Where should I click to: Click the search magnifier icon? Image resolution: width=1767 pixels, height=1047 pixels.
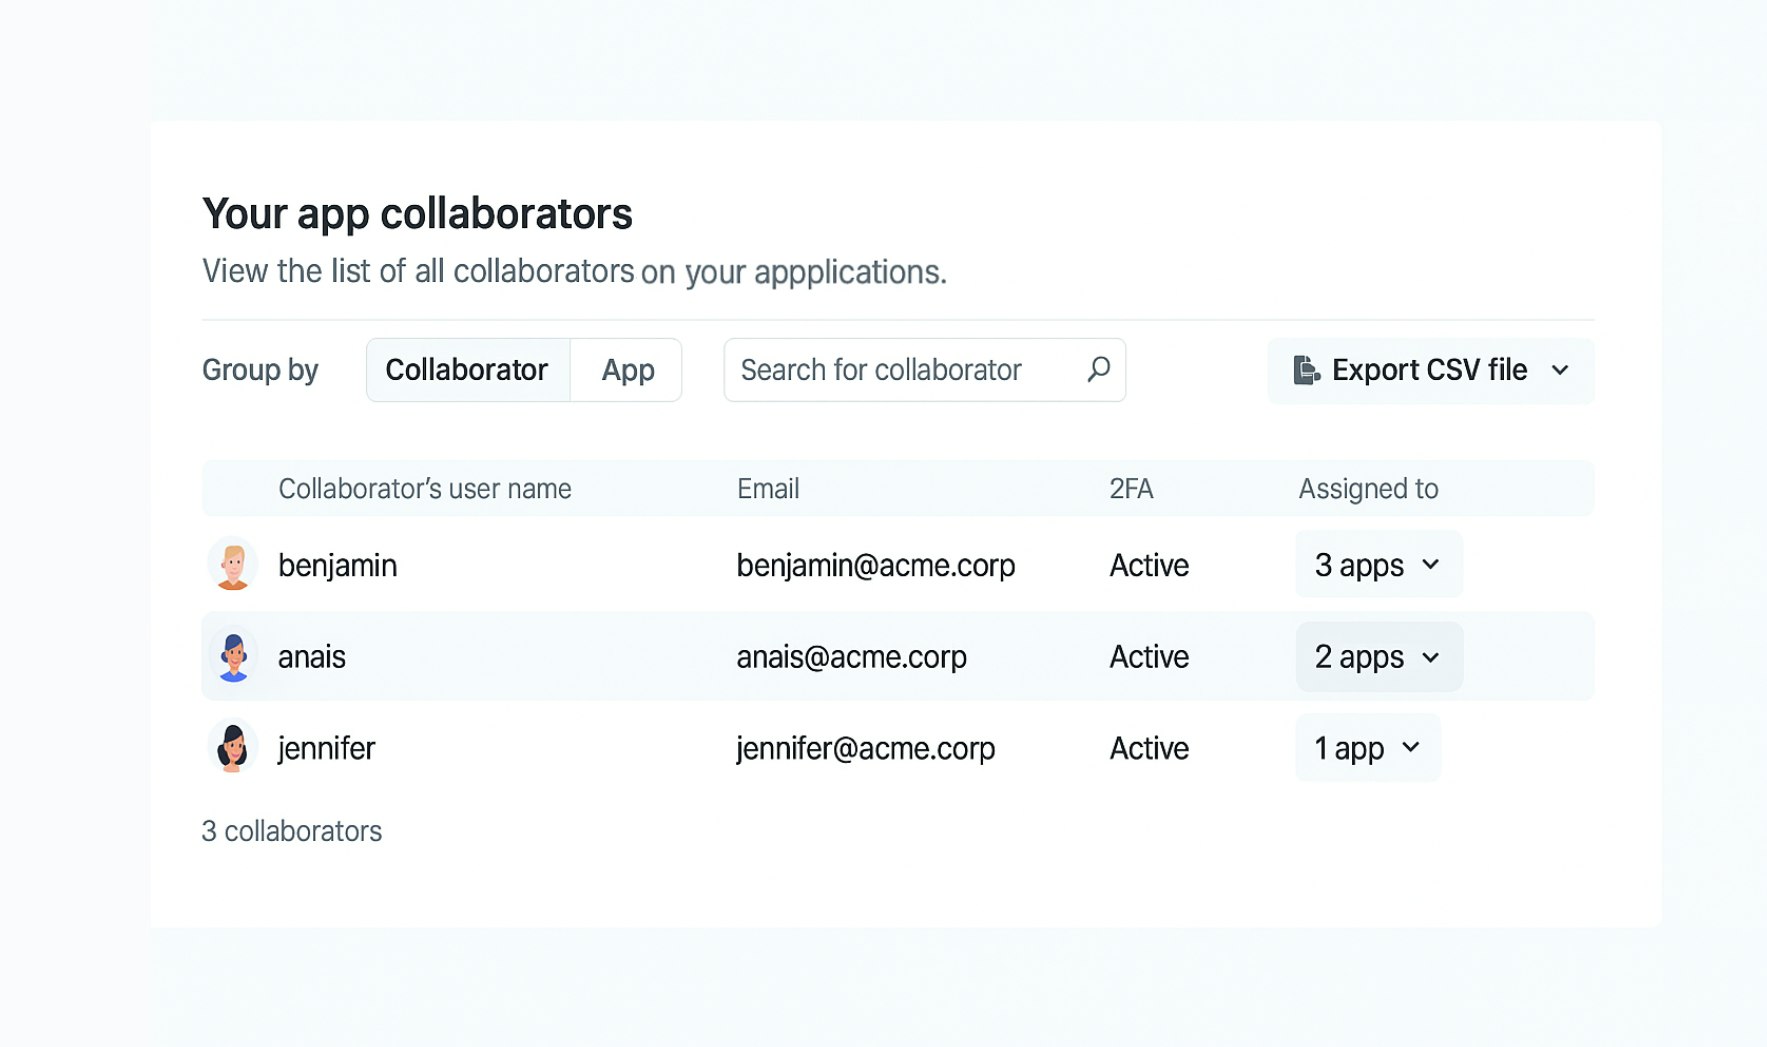pyautogui.click(x=1098, y=370)
